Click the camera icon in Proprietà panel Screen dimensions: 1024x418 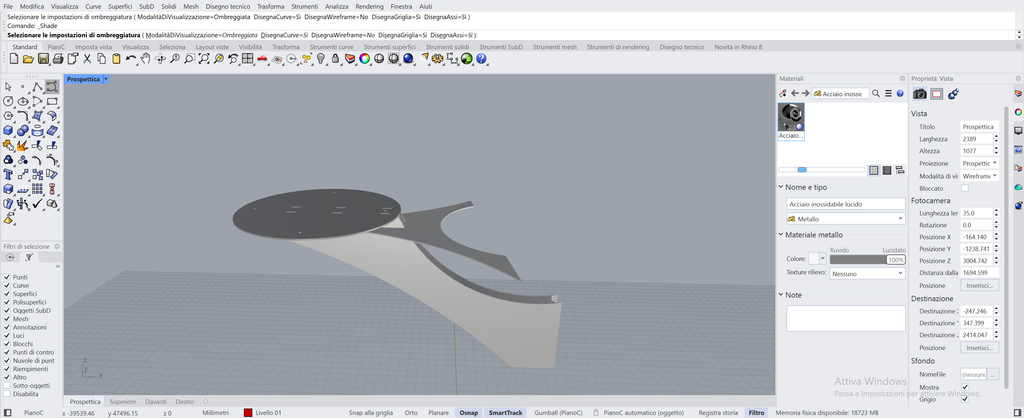point(920,94)
